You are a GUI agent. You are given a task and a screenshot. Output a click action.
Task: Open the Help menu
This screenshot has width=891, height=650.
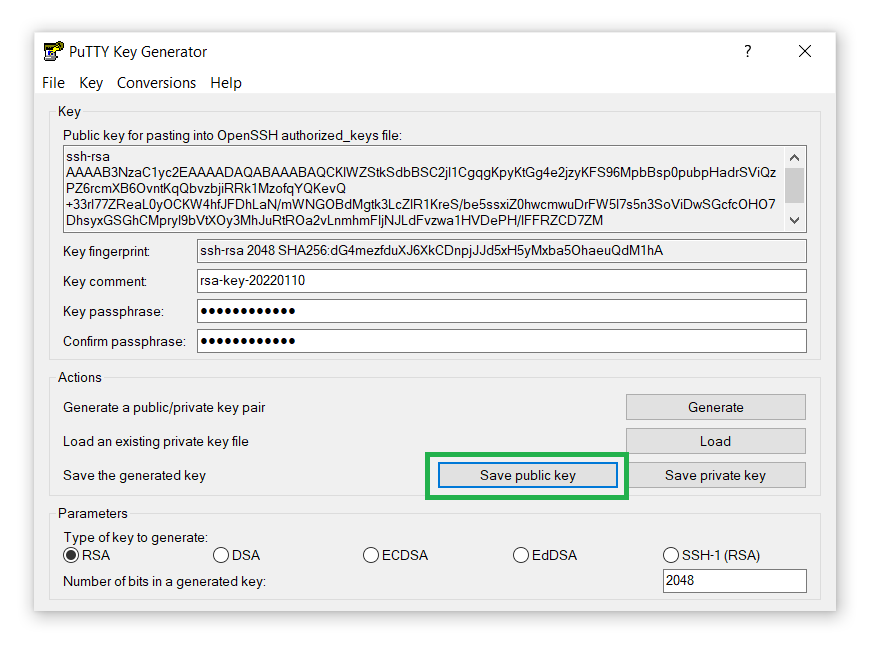[226, 83]
